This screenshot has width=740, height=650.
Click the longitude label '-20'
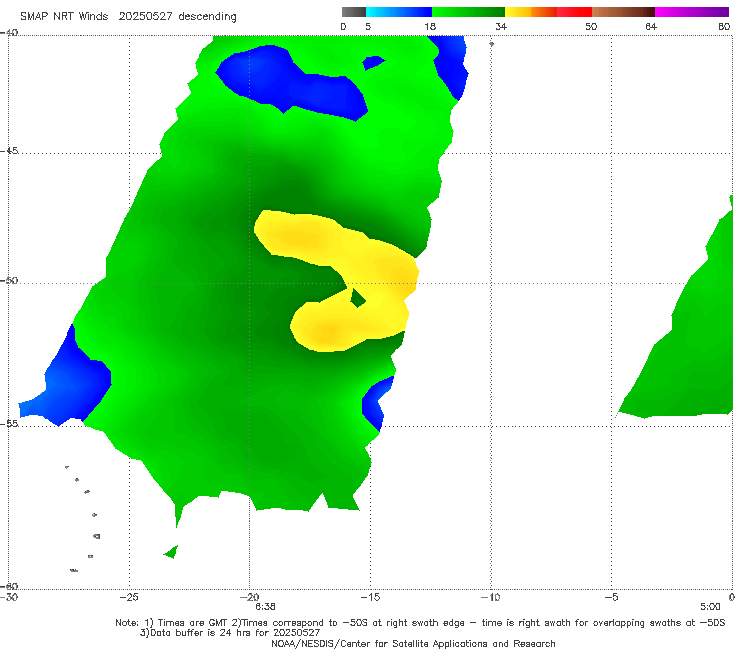click(x=250, y=597)
